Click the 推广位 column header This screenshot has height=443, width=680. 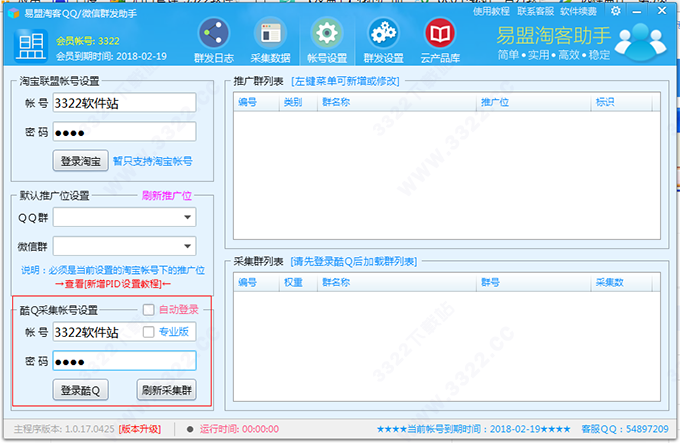pos(534,102)
